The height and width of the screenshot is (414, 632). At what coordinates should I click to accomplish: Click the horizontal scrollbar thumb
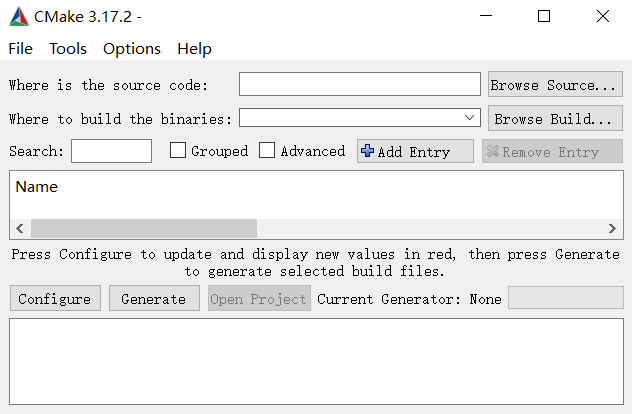[x=144, y=229]
